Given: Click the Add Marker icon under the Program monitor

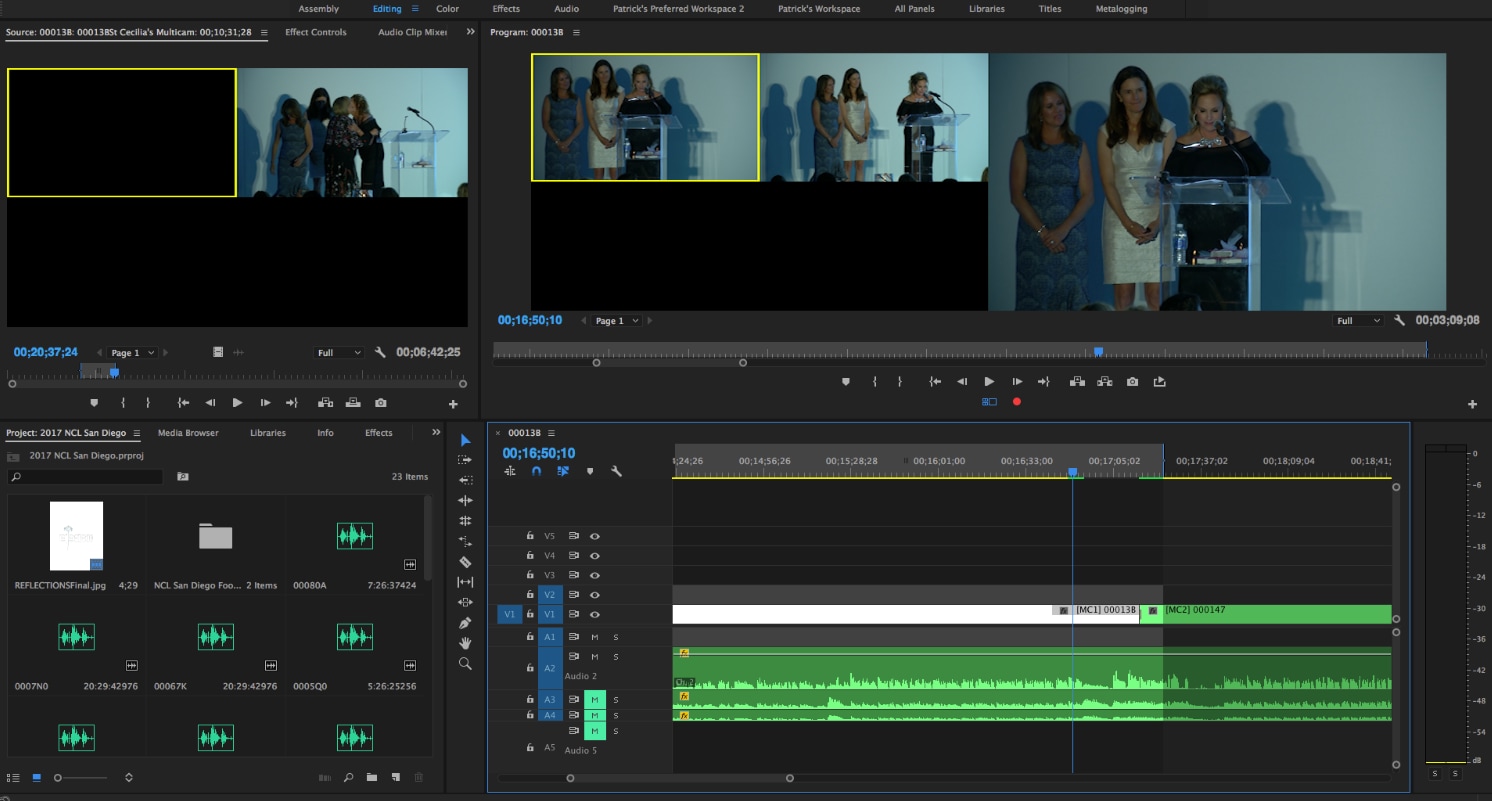Looking at the screenshot, I should point(846,381).
